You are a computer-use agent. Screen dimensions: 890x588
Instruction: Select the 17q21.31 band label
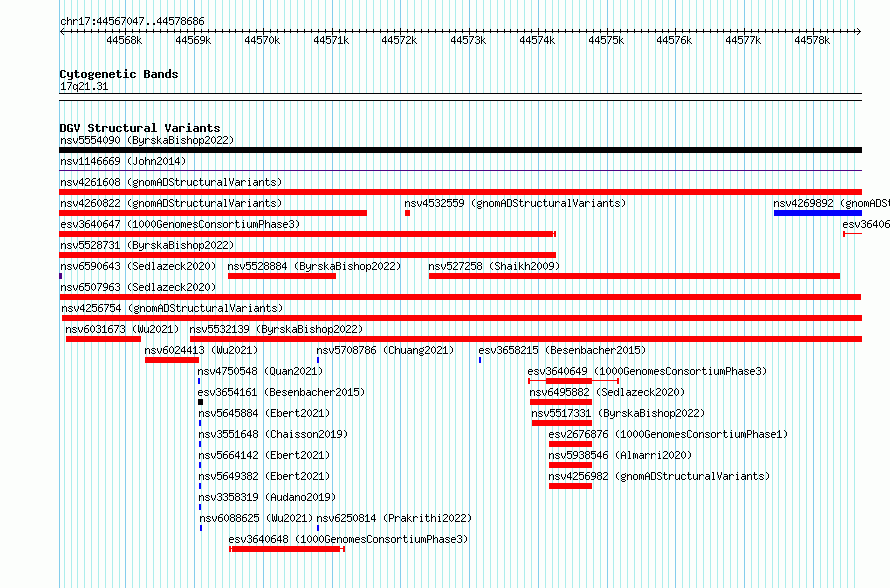coord(83,86)
